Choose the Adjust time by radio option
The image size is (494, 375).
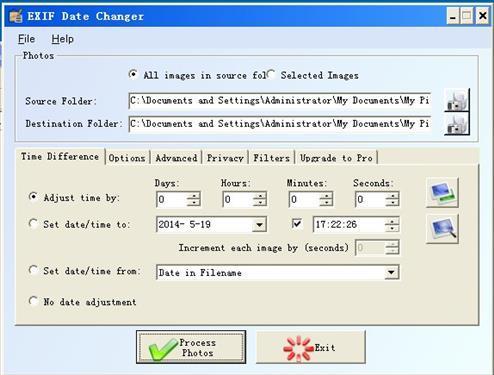click(33, 197)
